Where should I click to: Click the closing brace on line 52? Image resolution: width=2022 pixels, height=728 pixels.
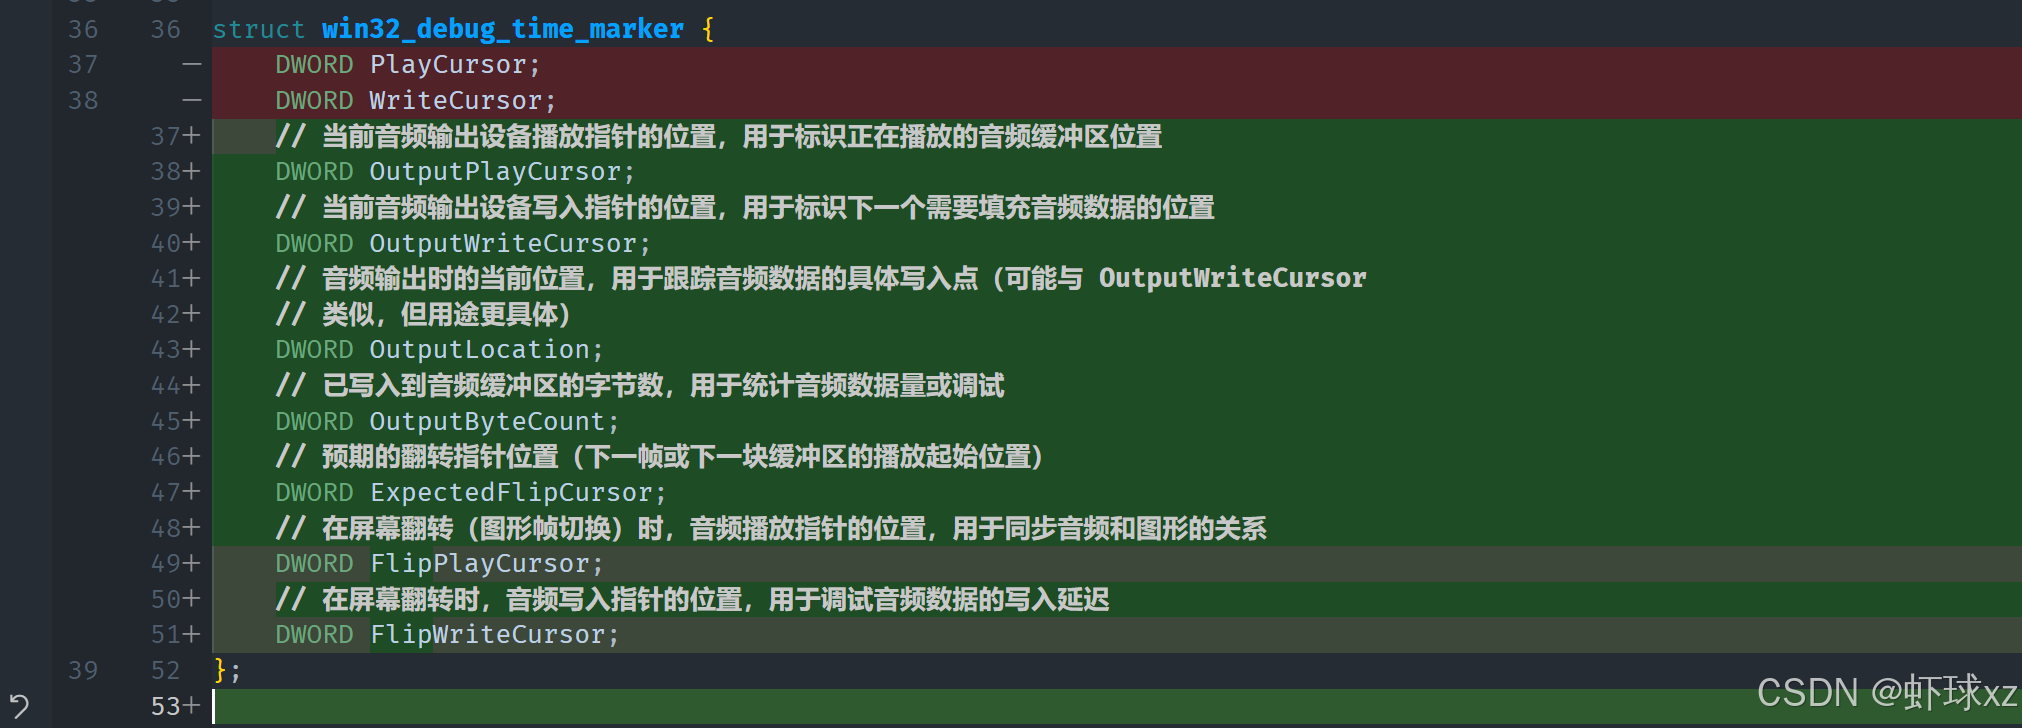tap(220, 670)
